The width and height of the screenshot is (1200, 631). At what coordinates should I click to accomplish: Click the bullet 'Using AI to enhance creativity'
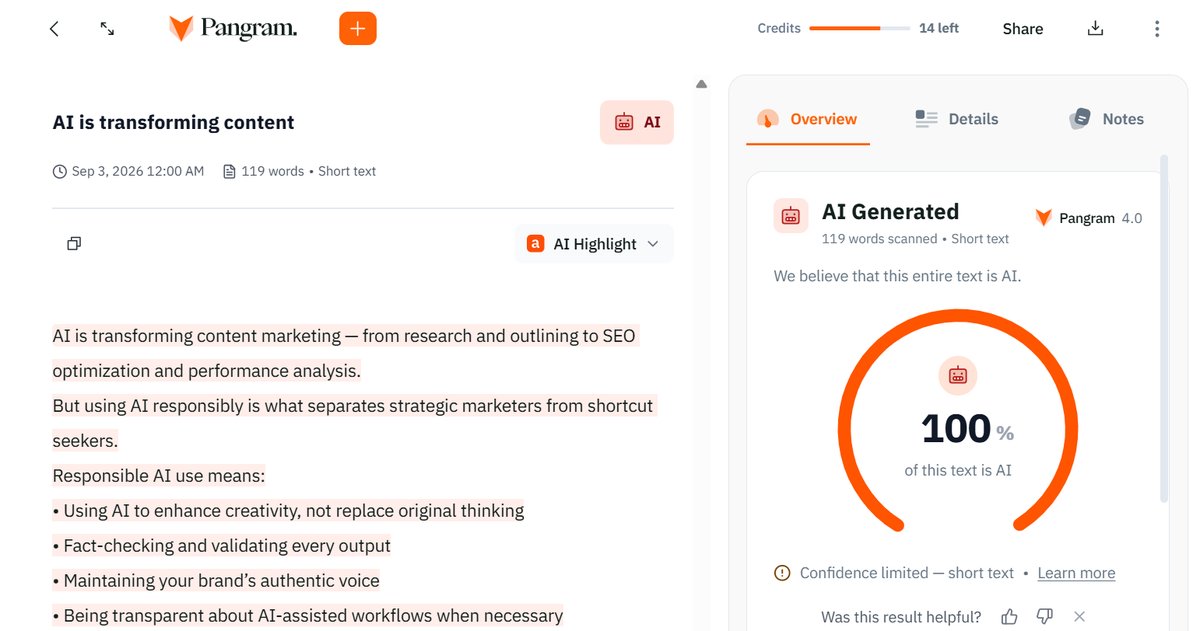(288, 511)
